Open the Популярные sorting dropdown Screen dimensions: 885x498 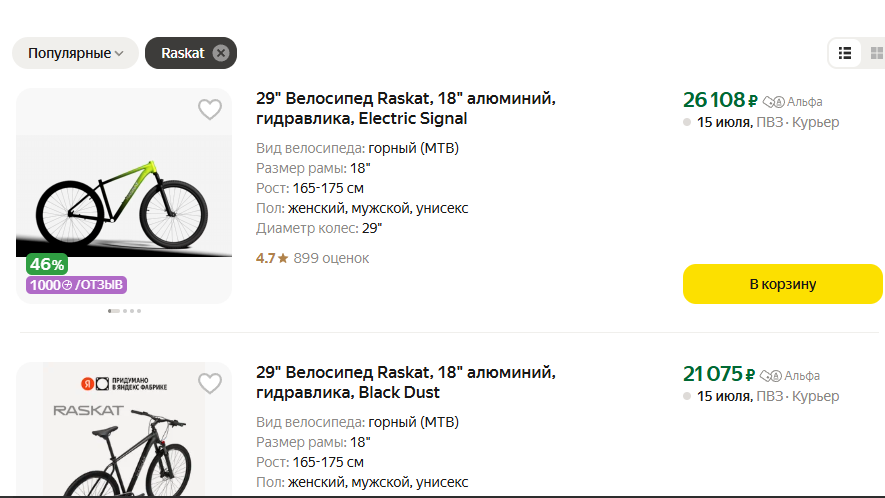pyautogui.click(x=75, y=53)
